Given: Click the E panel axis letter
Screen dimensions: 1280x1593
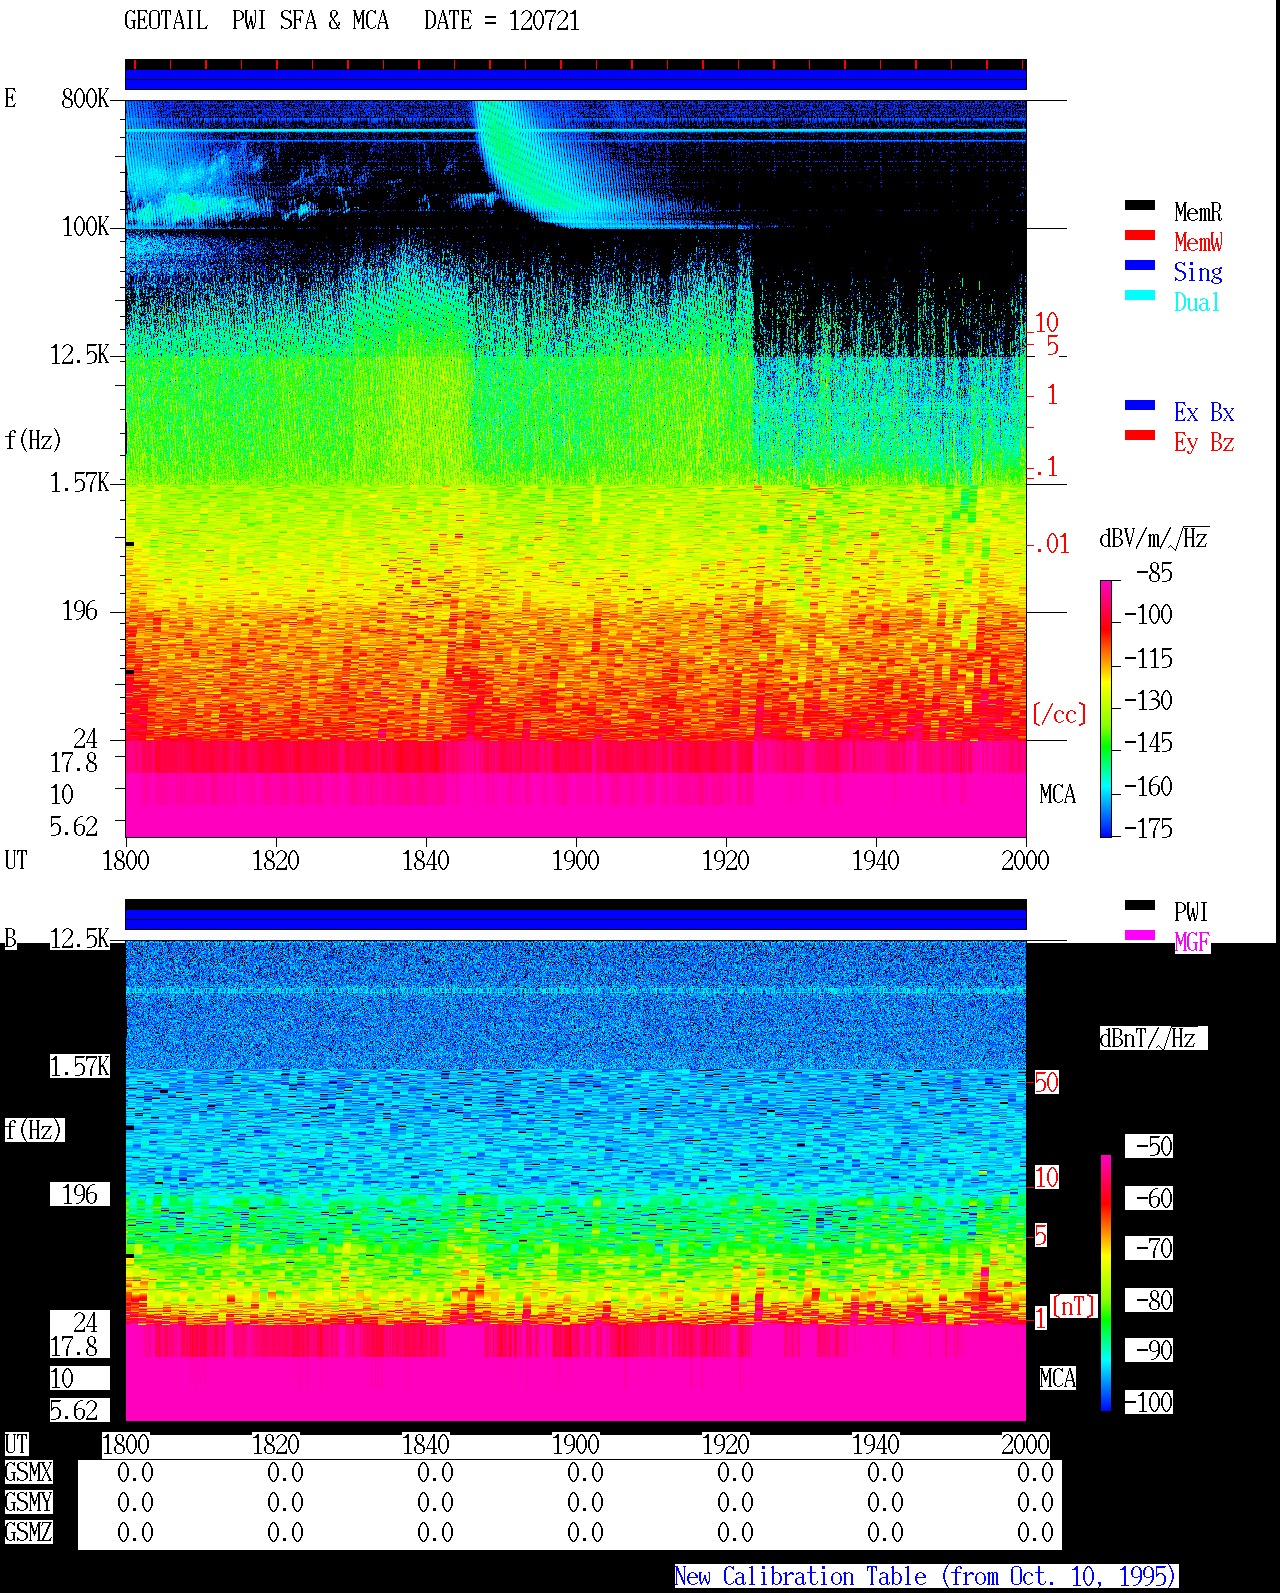Looking at the screenshot, I should coord(10,98).
